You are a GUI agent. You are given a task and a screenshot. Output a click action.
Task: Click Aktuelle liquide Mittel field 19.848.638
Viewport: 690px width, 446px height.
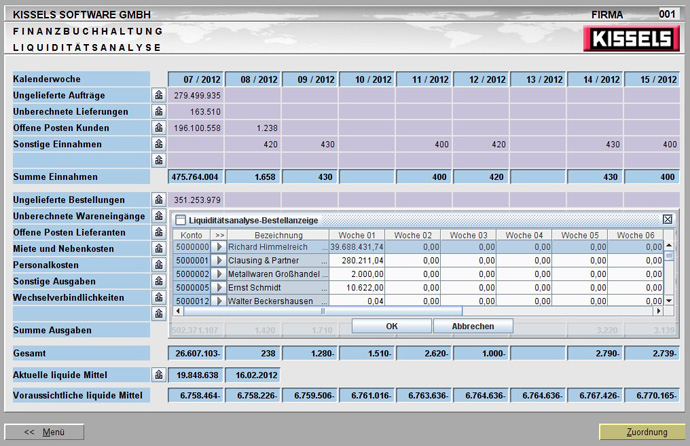[x=195, y=375]
